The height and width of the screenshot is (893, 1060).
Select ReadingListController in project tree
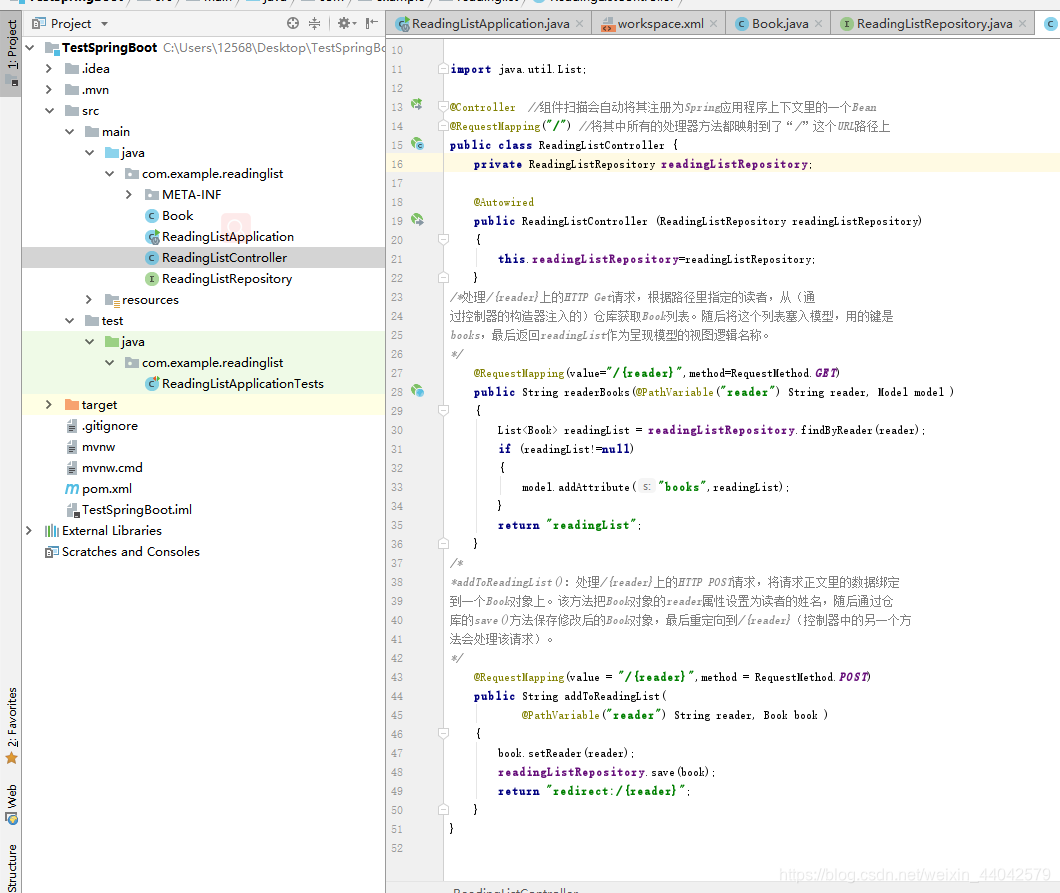coord(224,258)
